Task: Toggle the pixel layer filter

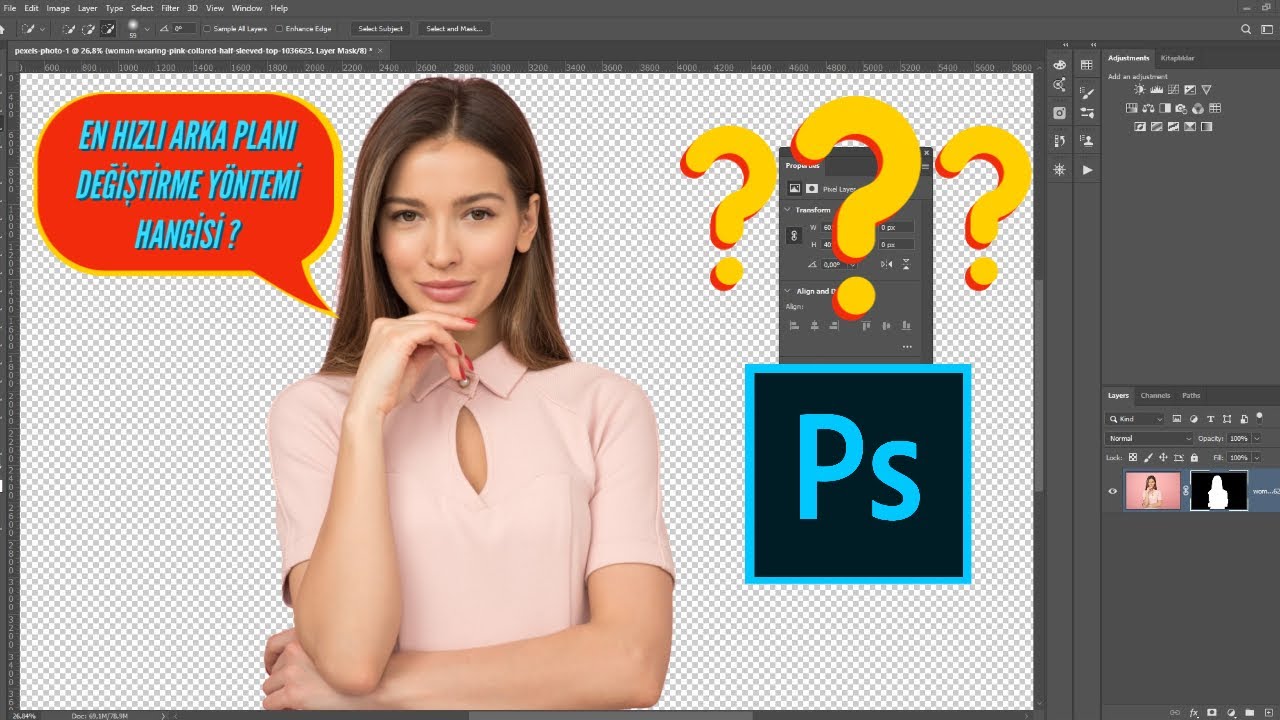Action: [1176, 419]
